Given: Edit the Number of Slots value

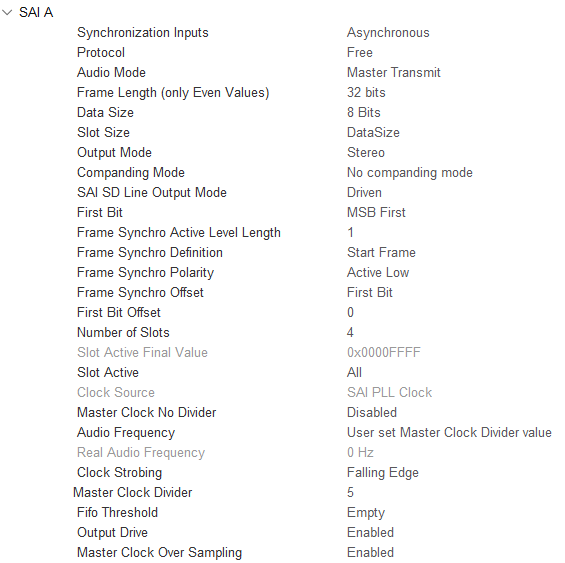Looking at the screenshot, I should tap(350, 332).
